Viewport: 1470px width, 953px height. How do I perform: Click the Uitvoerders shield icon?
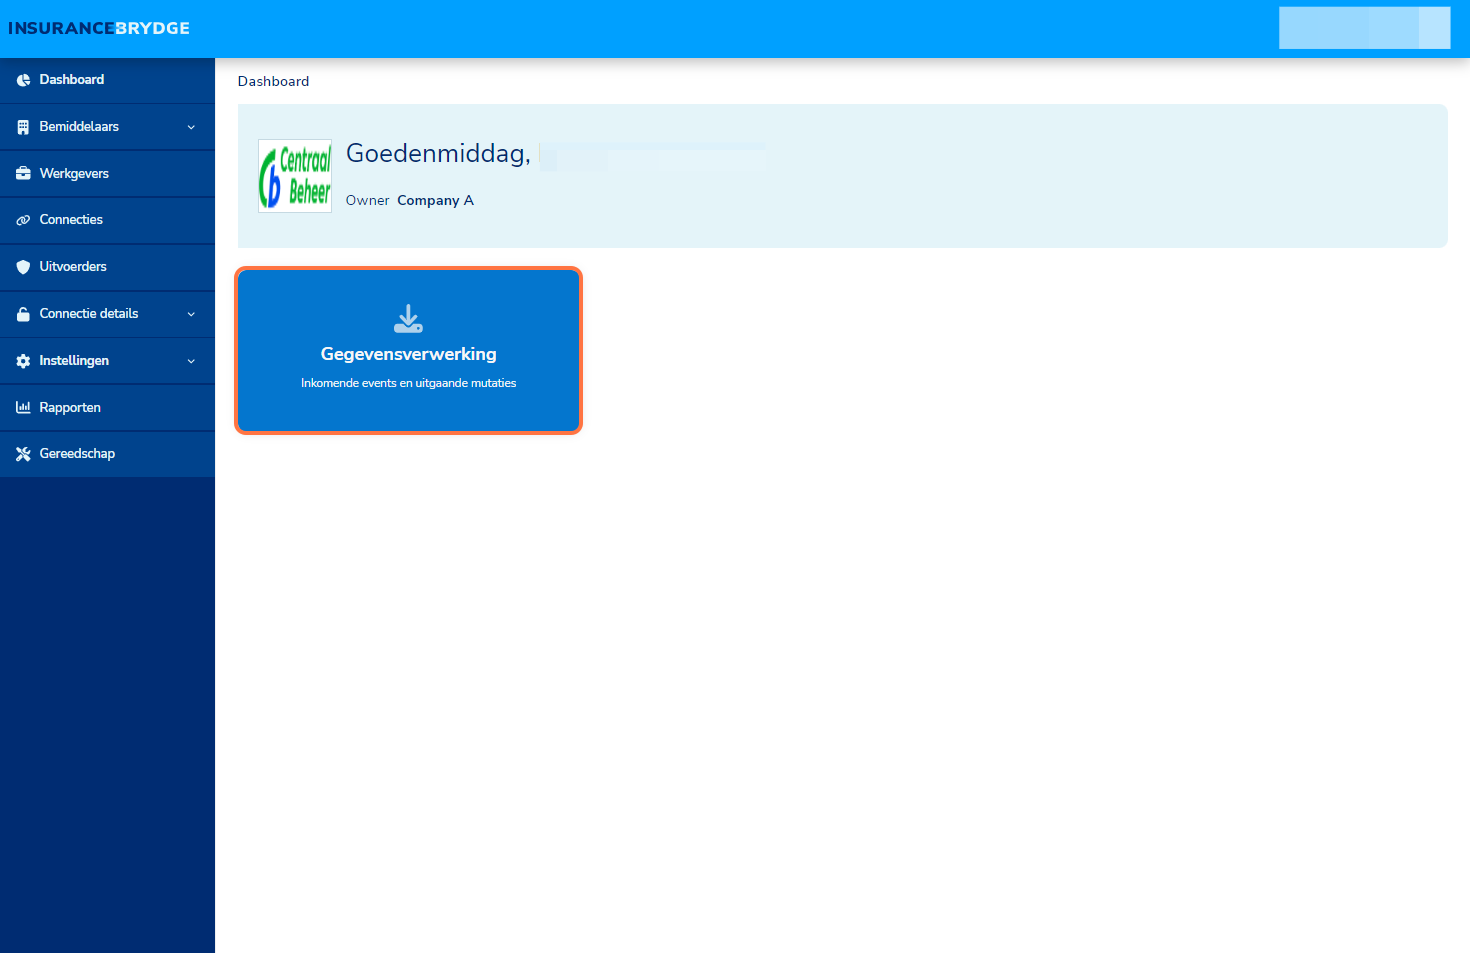point(23,267)
